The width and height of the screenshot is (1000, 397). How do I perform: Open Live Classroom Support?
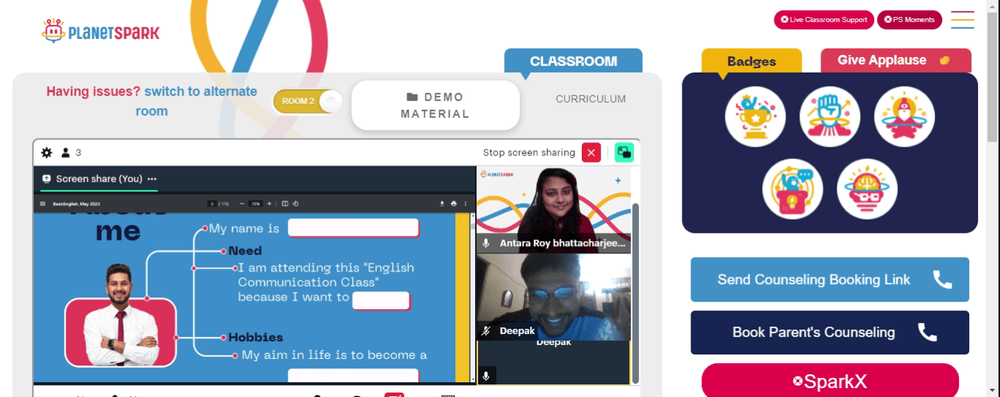click(823, 20)
